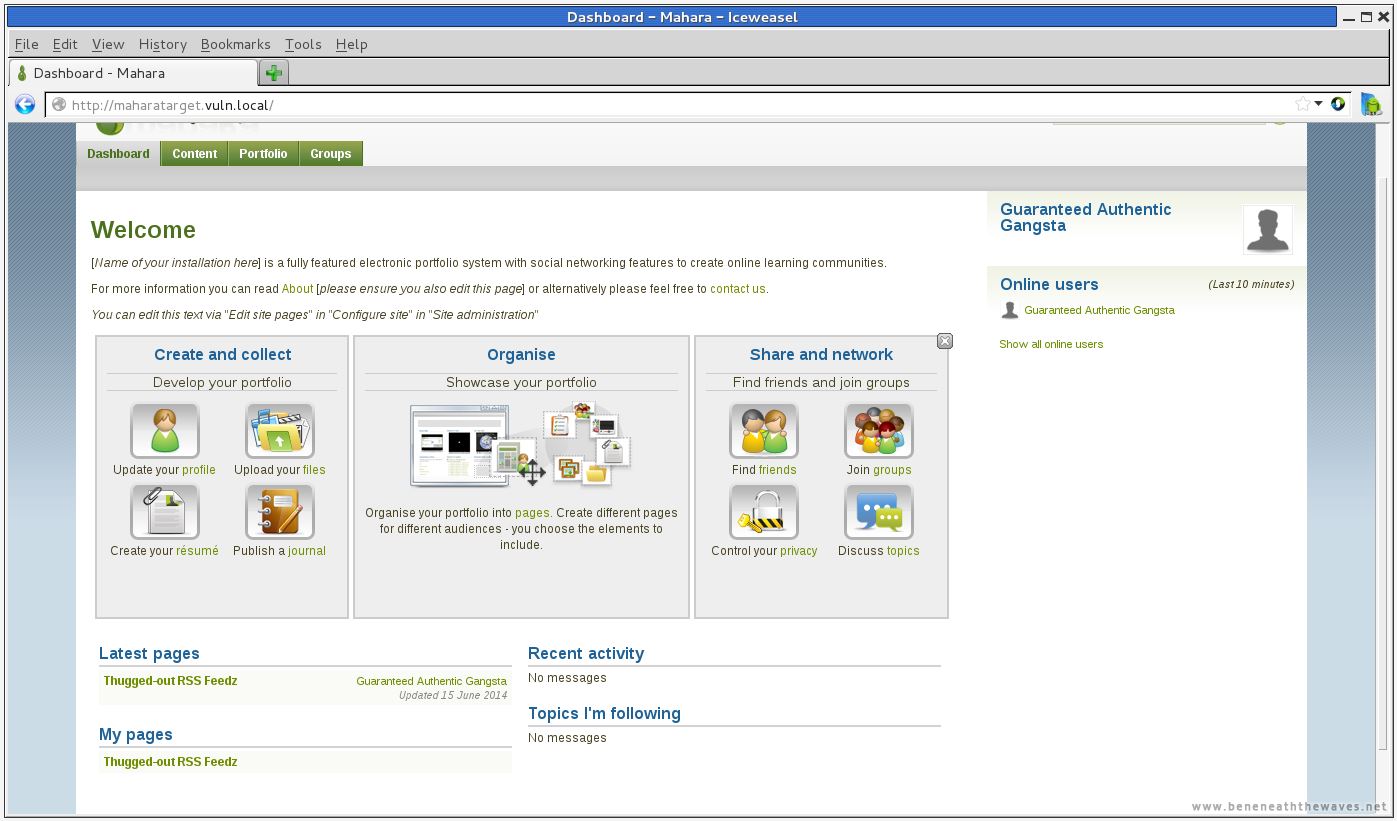Click the Join groups crowd icon
Screen dimensions: 1397x821
pos(879,430)
